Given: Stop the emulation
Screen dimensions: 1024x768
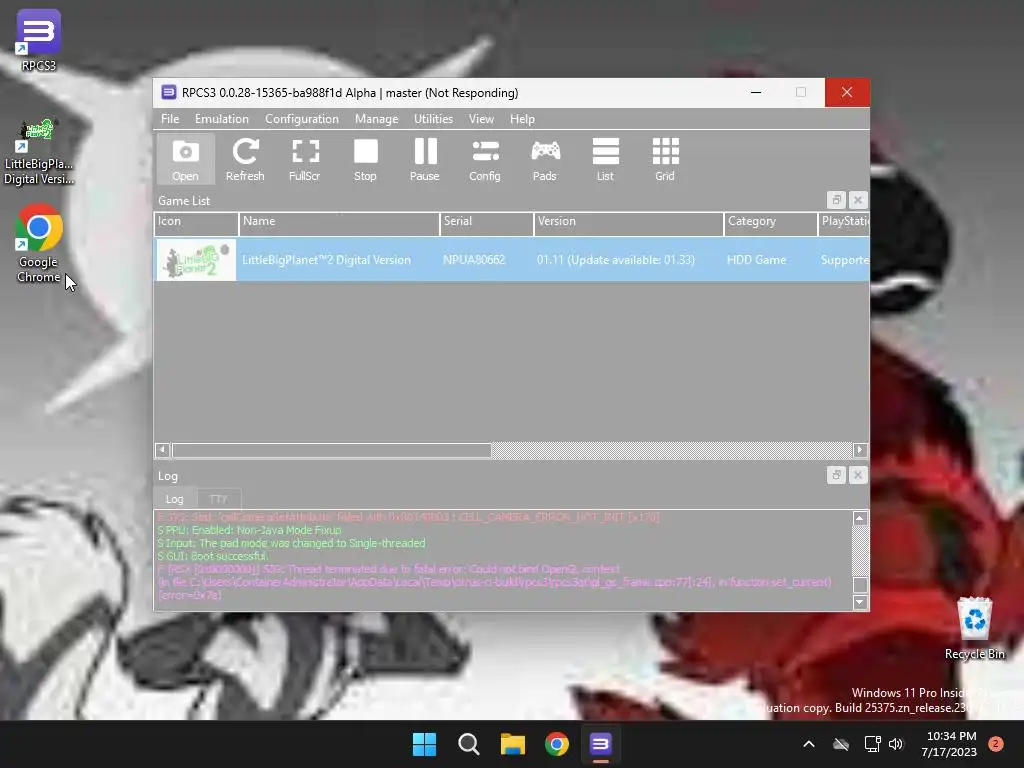Looking at the screenshot, I should (365, 160).
